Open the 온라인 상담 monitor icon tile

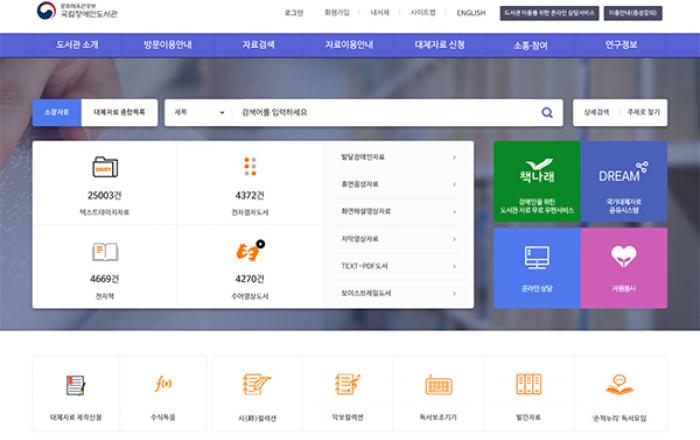(536, 267)
